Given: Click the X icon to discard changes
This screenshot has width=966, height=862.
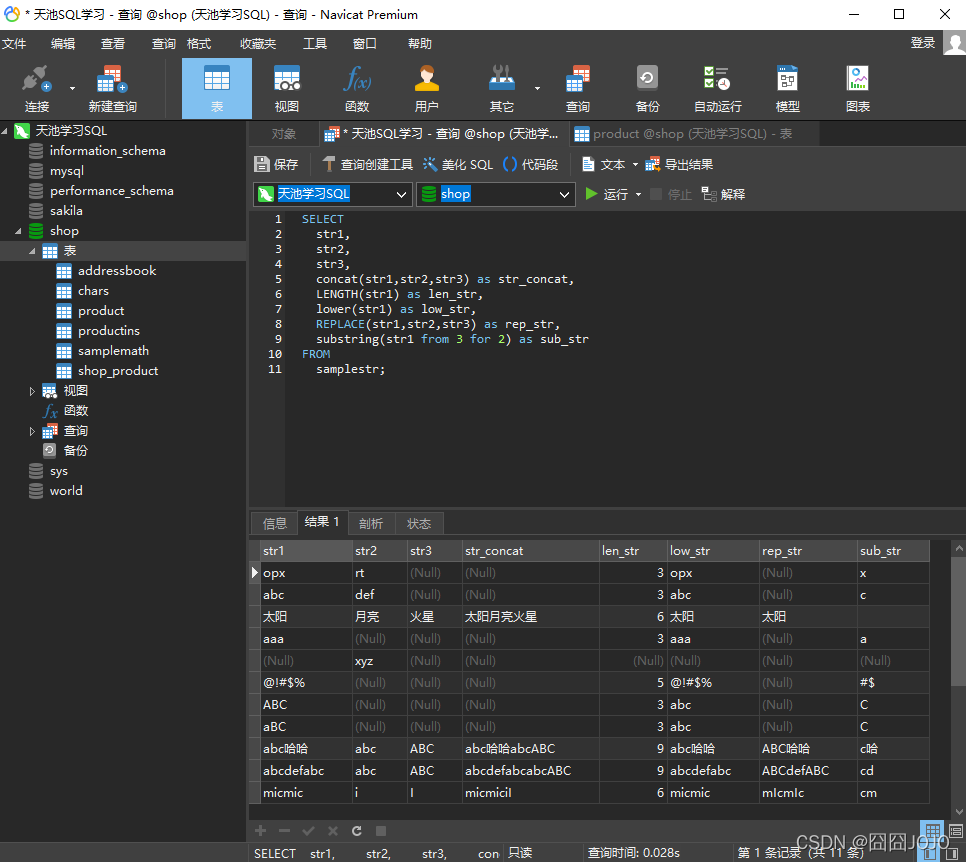Looking at the screenshot, I should coord(333,831).
